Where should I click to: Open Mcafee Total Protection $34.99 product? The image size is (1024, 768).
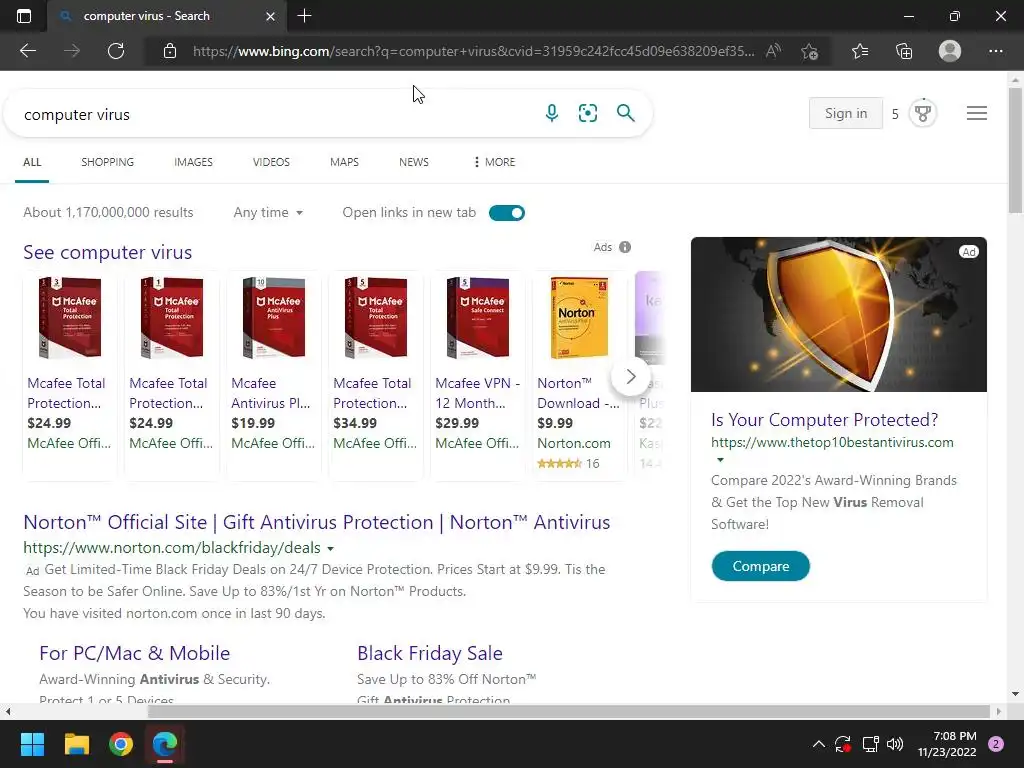(376, 377)
